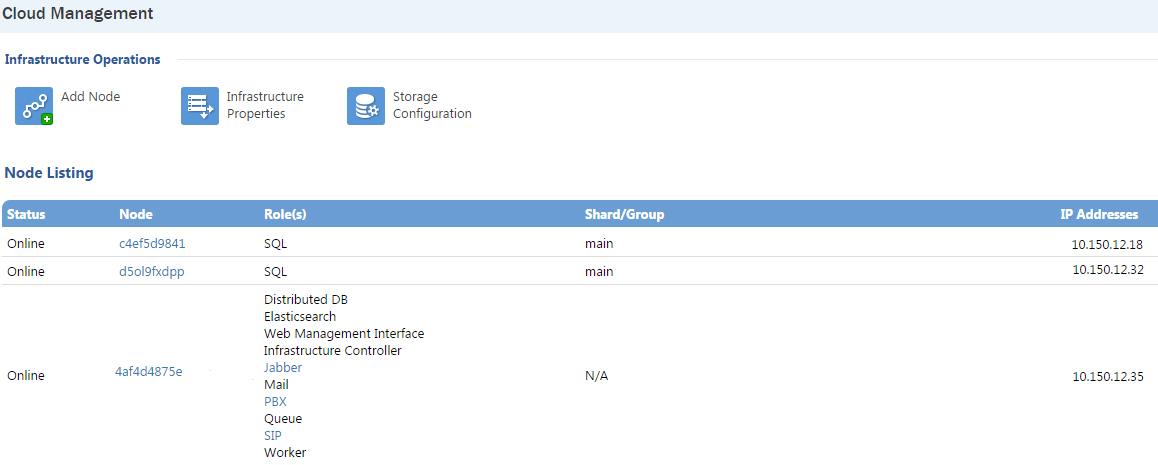
Task: Click the Online status of c4ef5d9841
Action: [26, 244]
